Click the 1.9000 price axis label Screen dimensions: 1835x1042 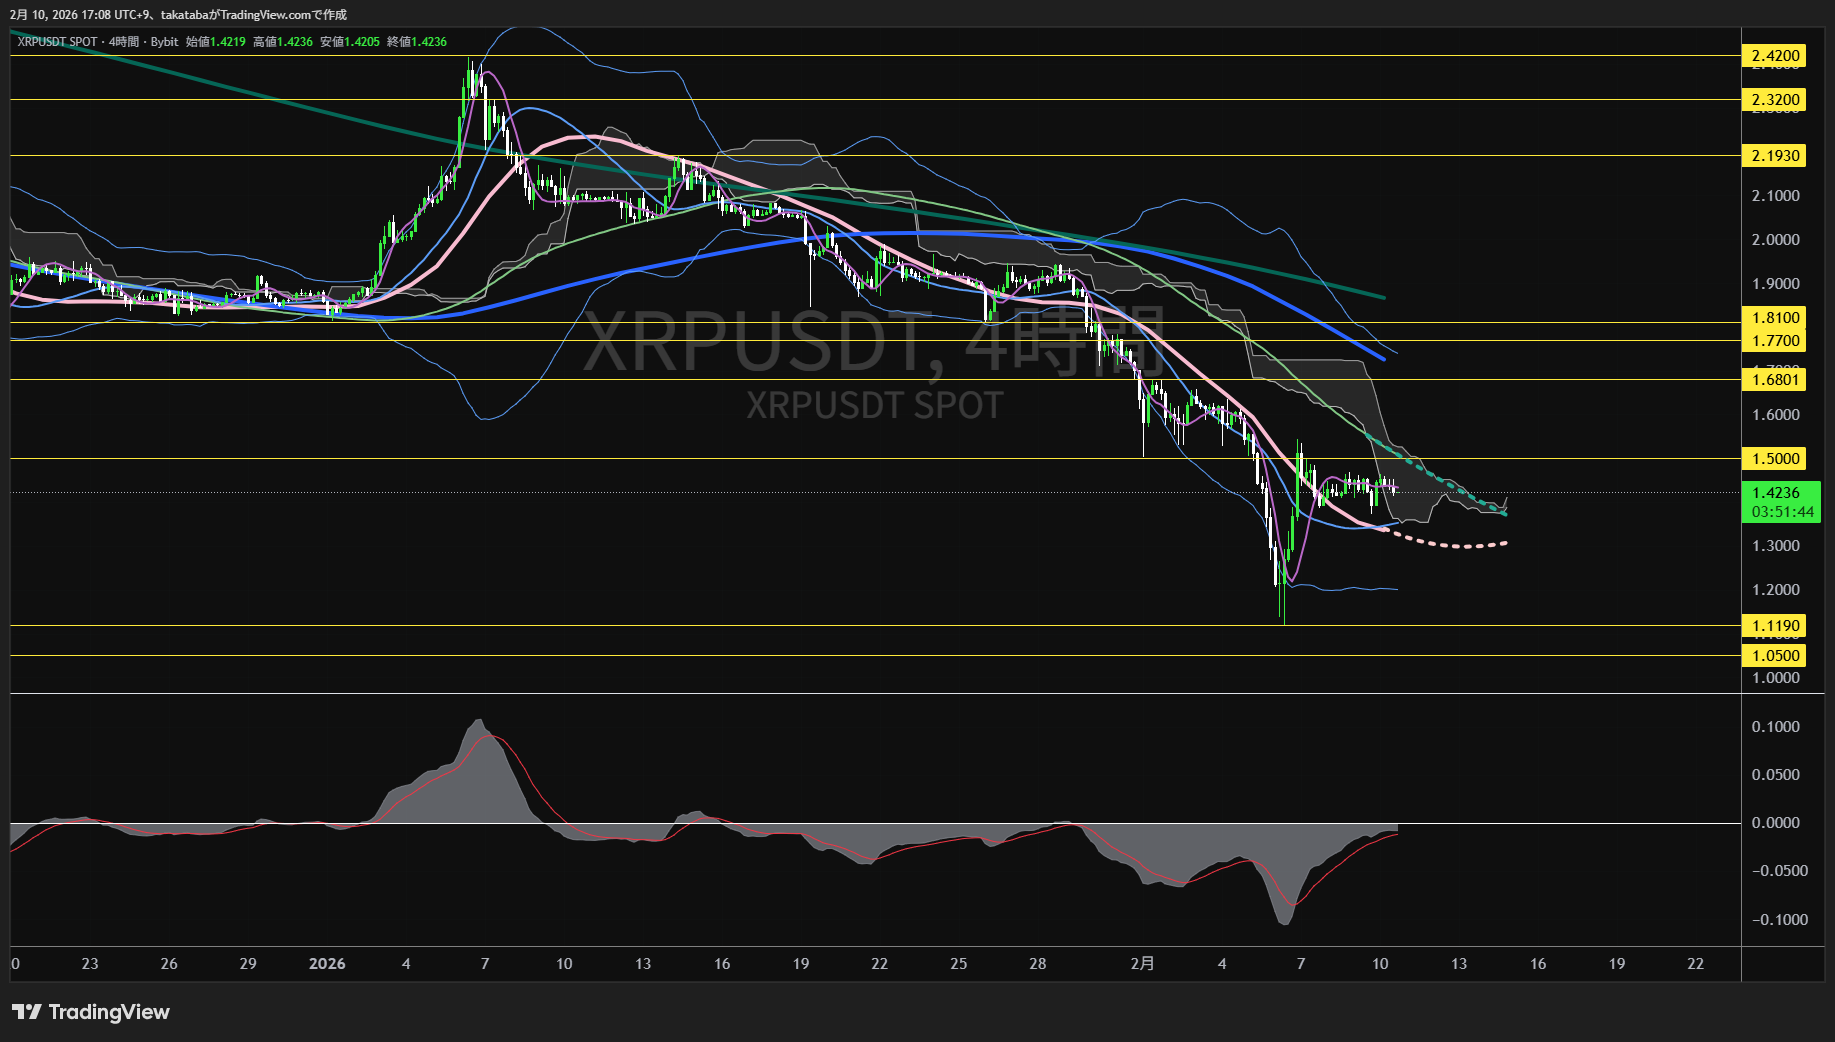pos(1775,284)
